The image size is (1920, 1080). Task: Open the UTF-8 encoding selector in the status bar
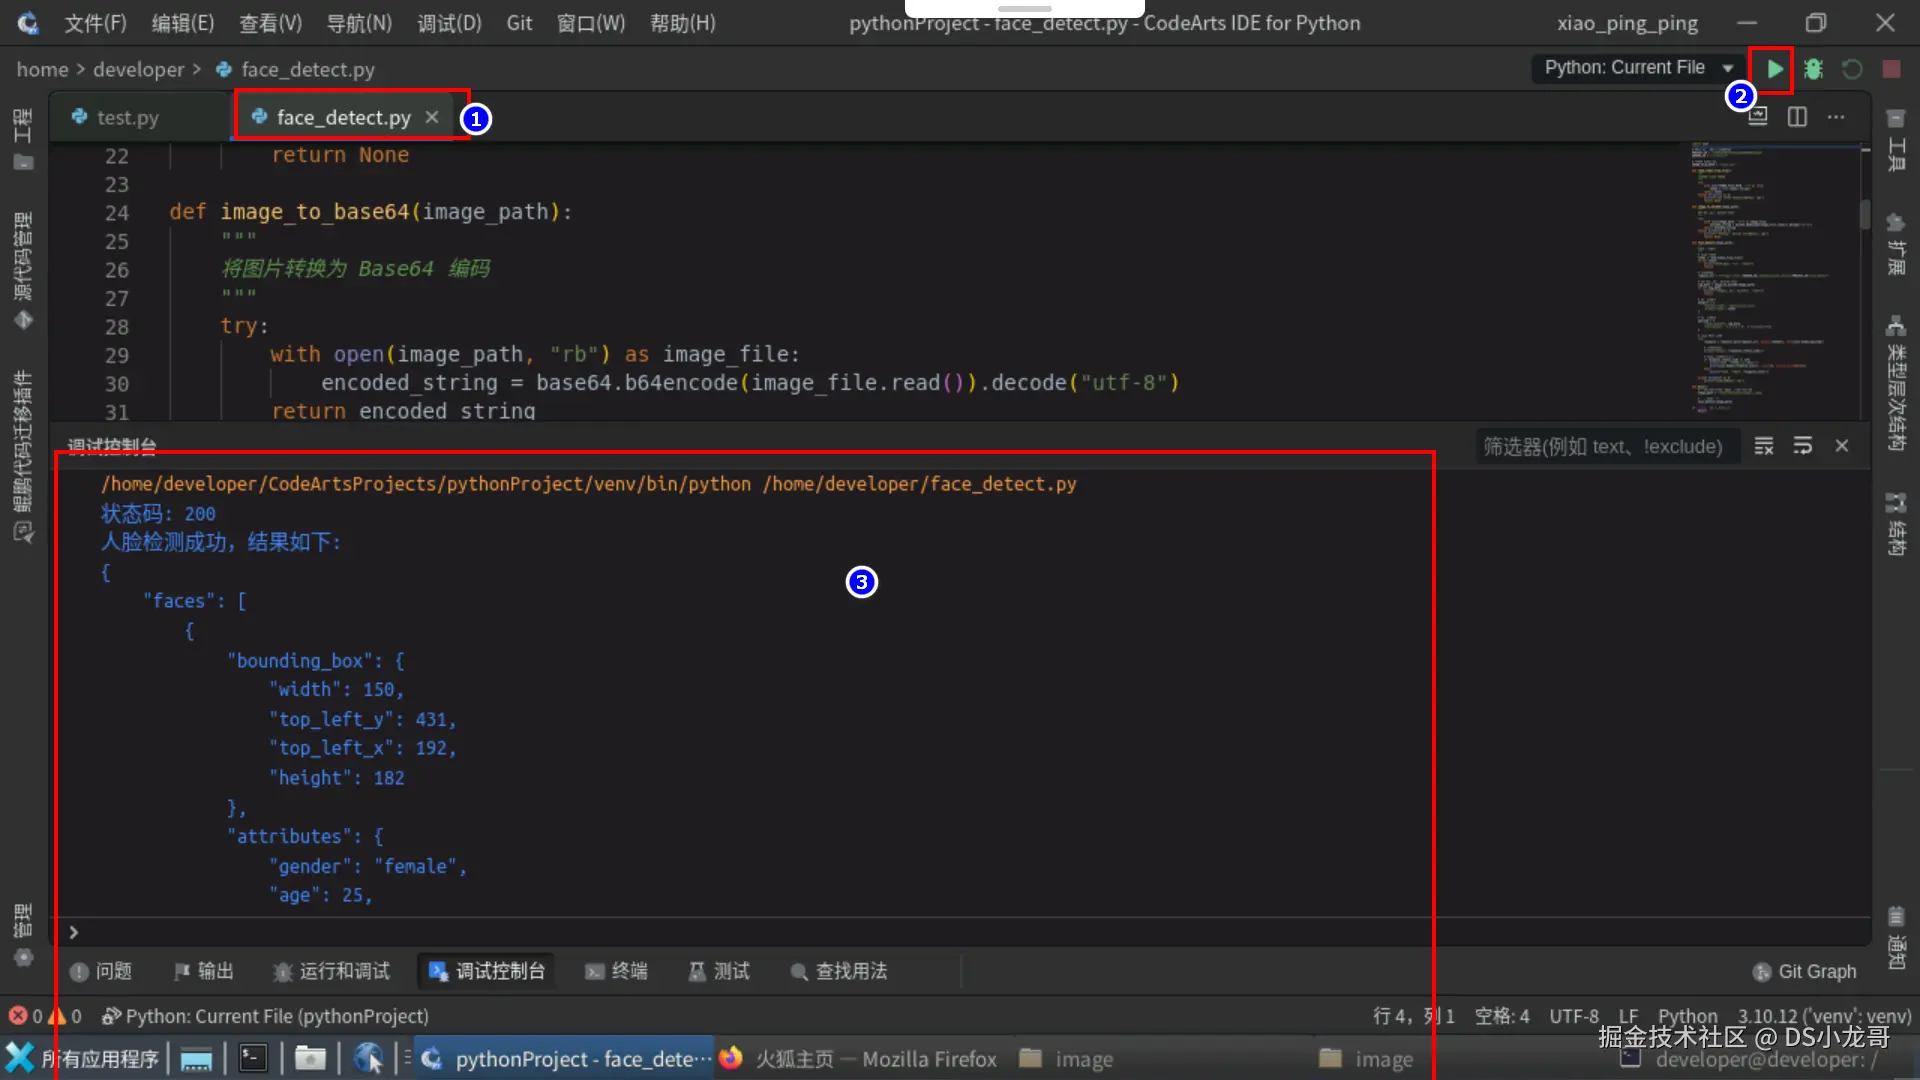click(x=1573, y=1016)
